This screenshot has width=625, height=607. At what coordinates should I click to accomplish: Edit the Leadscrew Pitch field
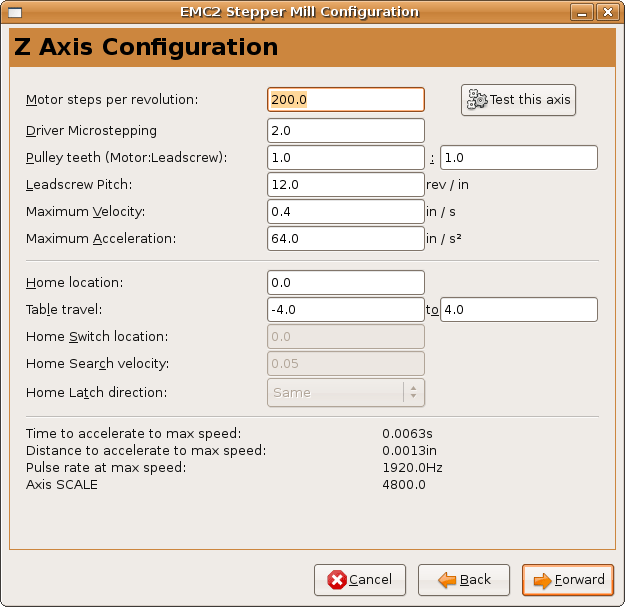click(x=346, y=185)
